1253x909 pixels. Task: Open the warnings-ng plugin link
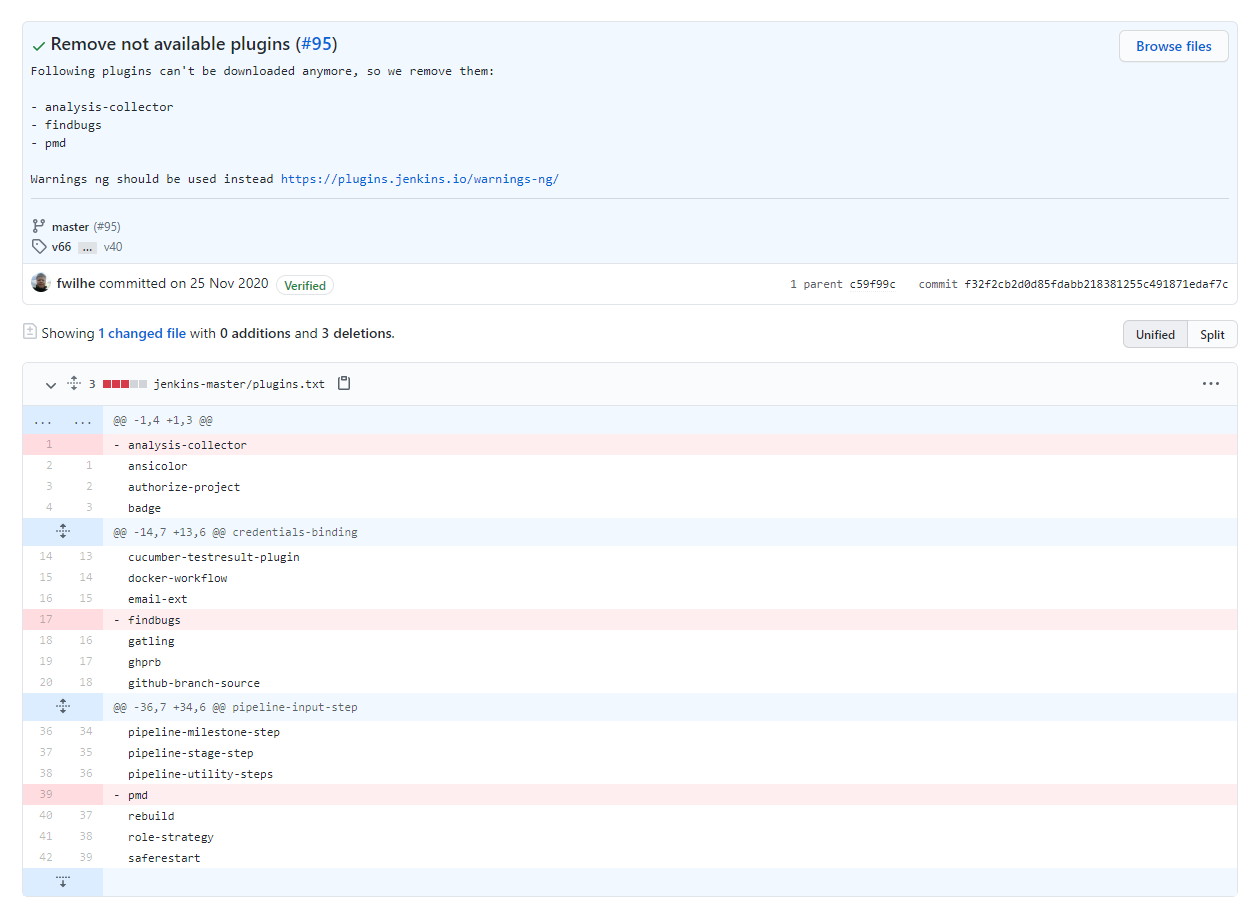coord(419,178)
